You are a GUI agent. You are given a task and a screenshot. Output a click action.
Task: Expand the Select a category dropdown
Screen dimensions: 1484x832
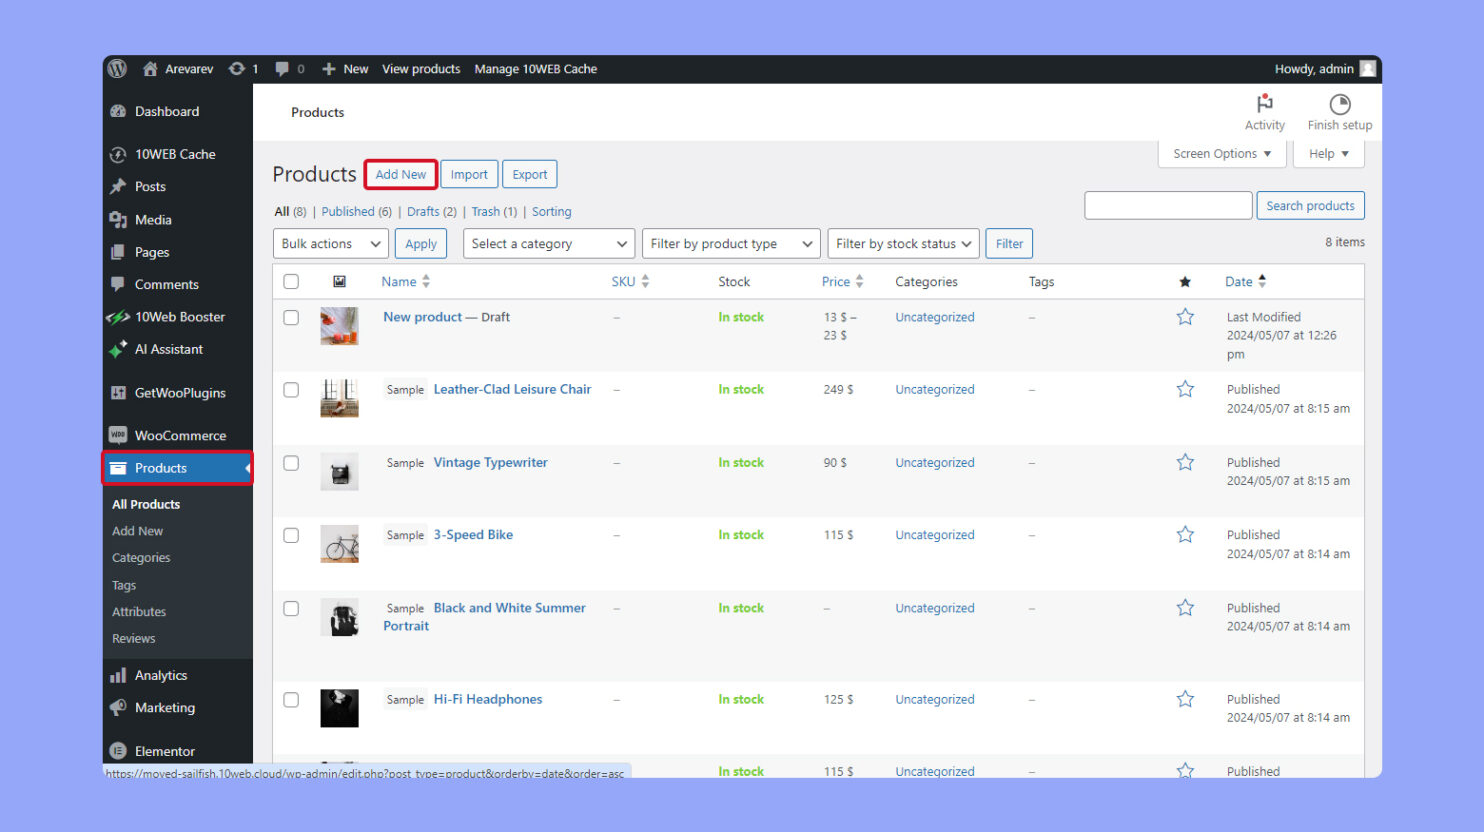point(548,243)
